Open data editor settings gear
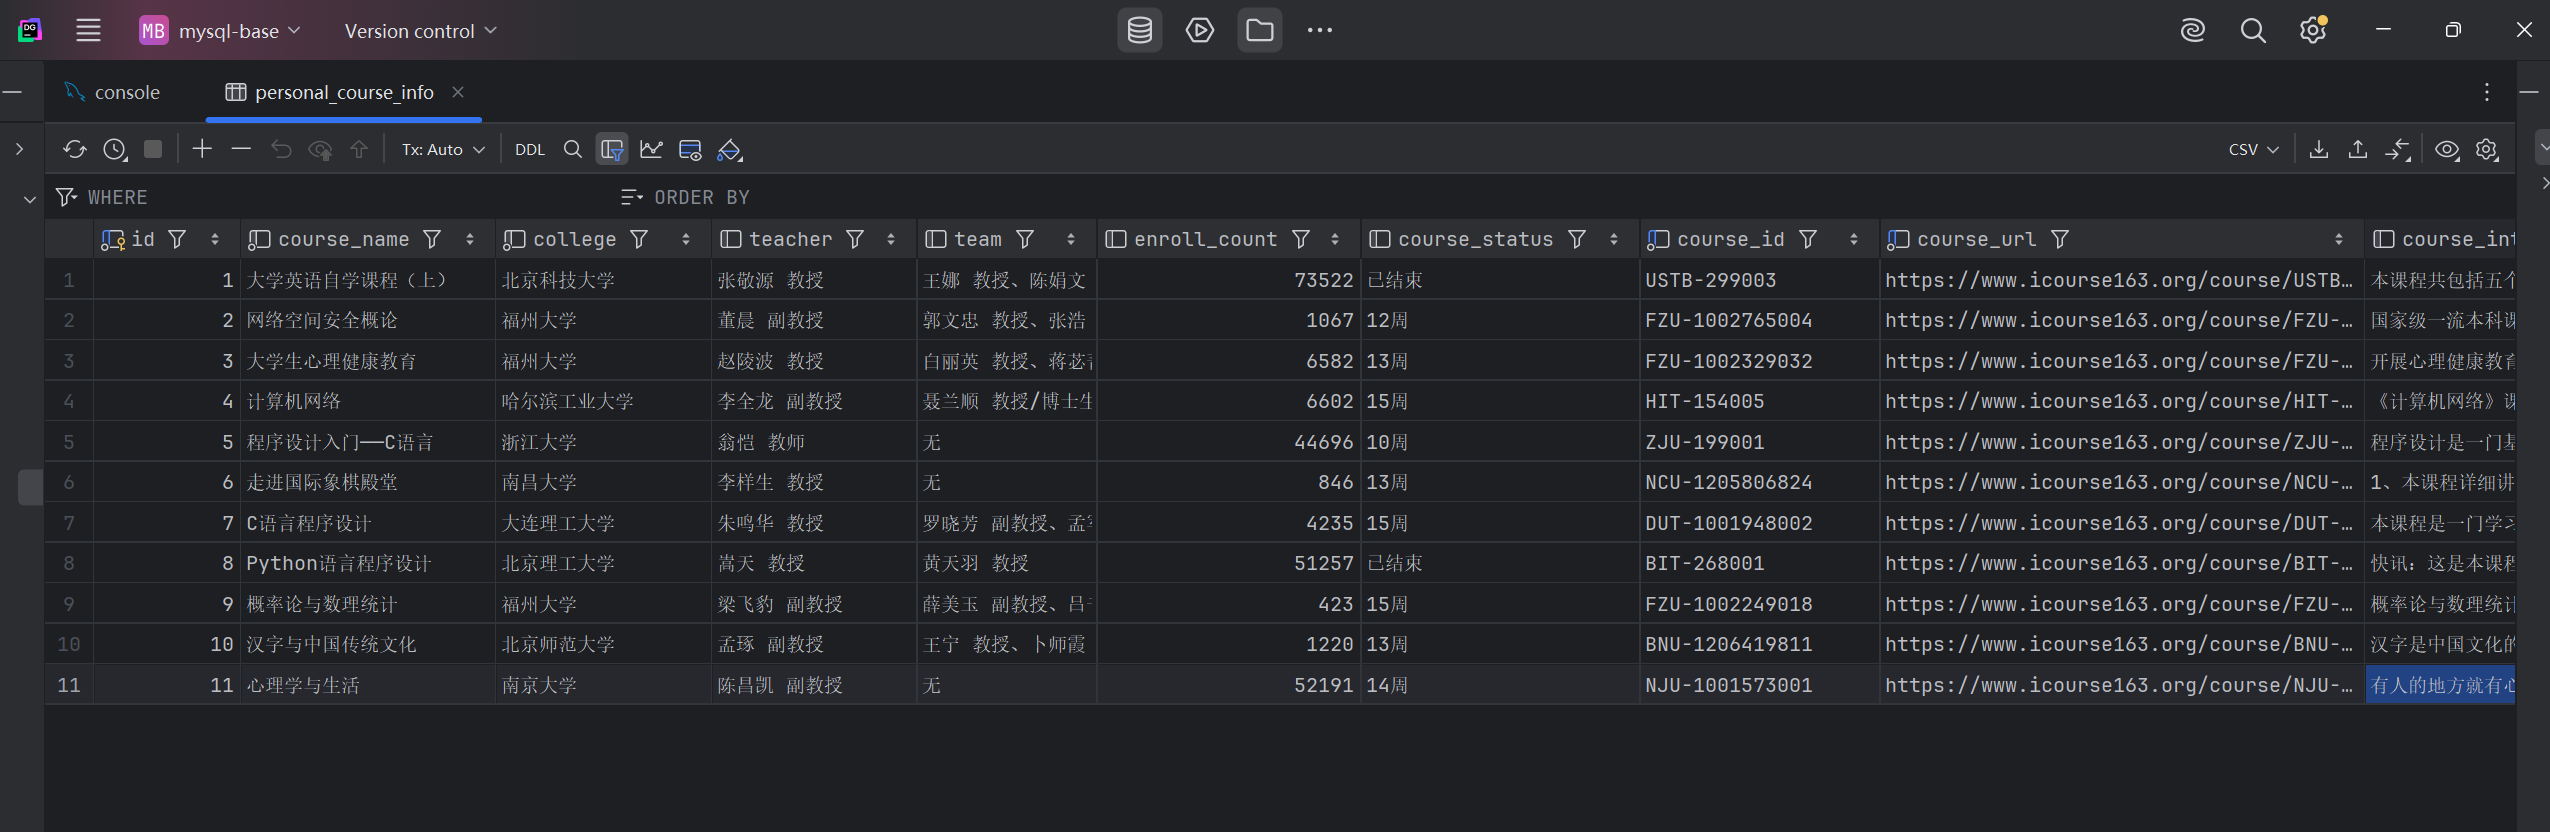Viewport: 2550px width, 832px height. point(2487,150)
